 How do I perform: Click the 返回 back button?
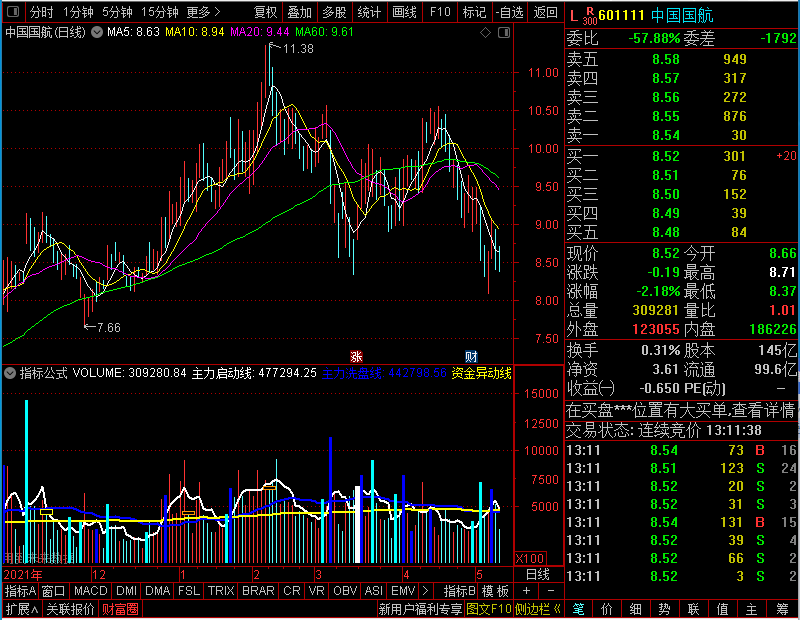[x=545, y=12]
